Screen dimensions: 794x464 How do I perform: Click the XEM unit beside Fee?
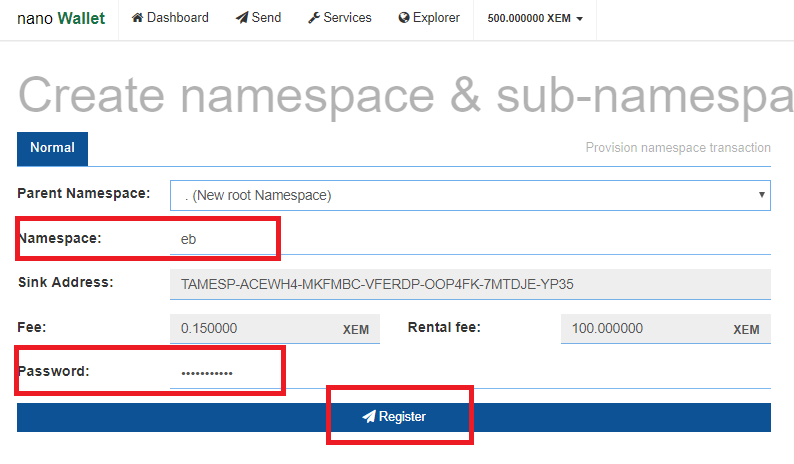click(x=356, y=329)
